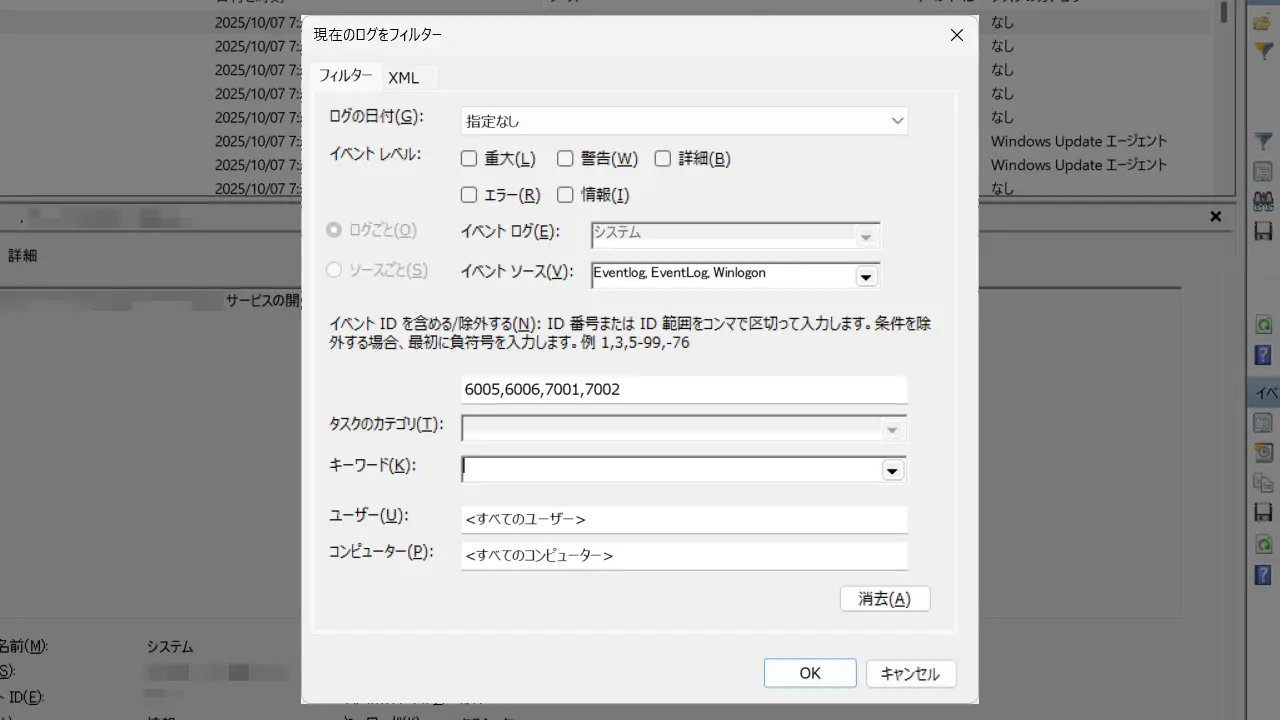Click the yellow funnel create custom view icon
The width and height of the screenshot is (1280, 720).
1263,51
